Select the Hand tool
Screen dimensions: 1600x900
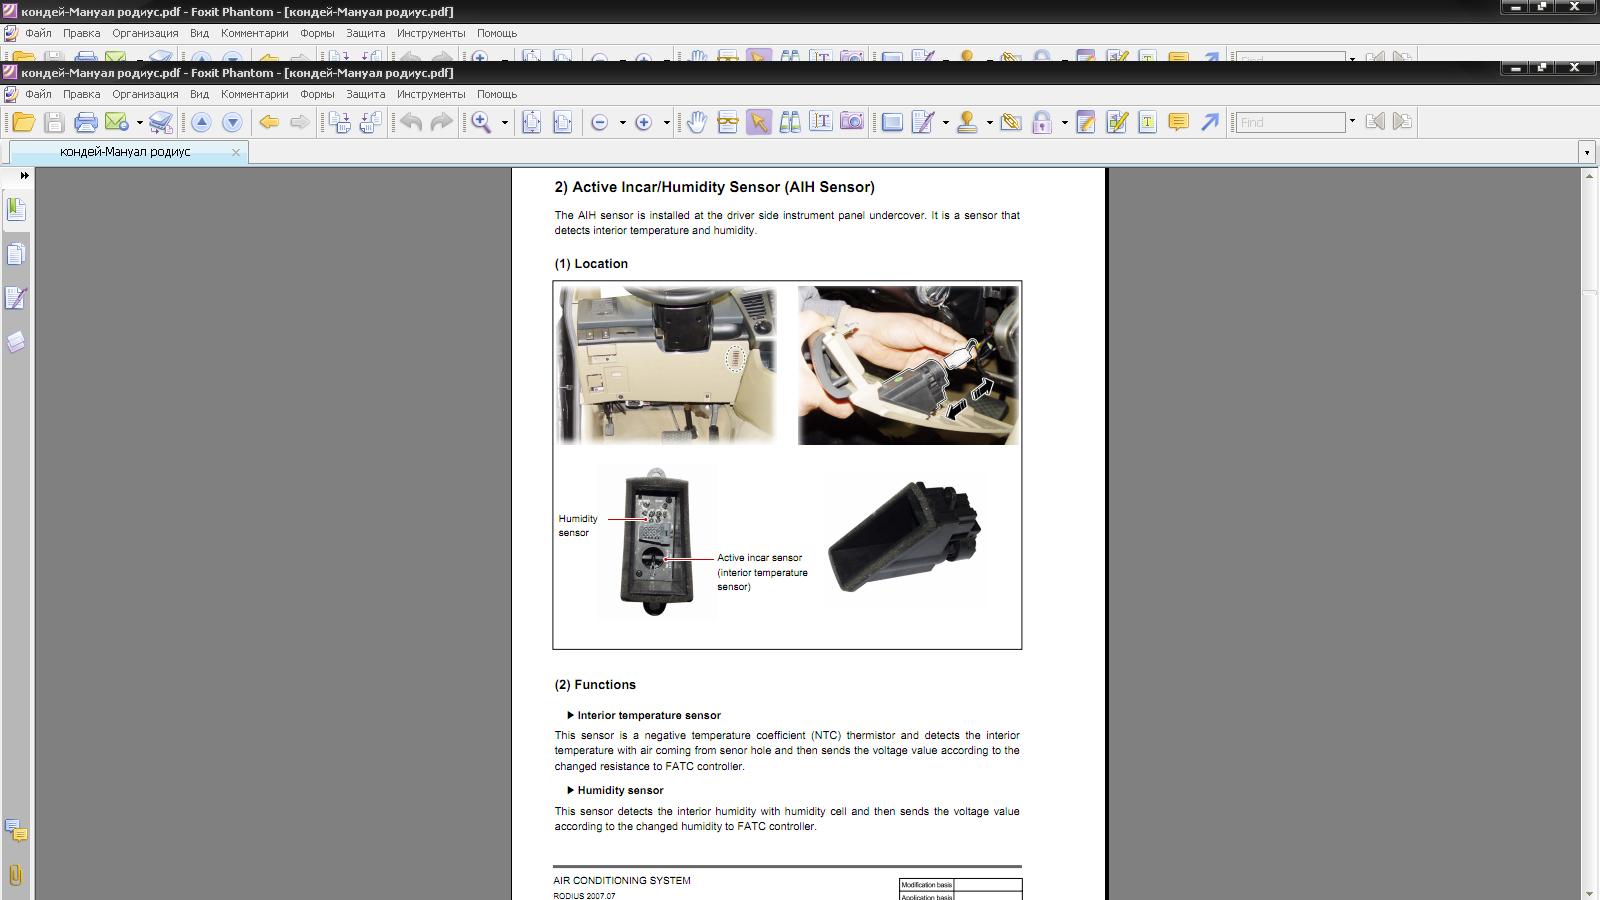click(696, 122)
